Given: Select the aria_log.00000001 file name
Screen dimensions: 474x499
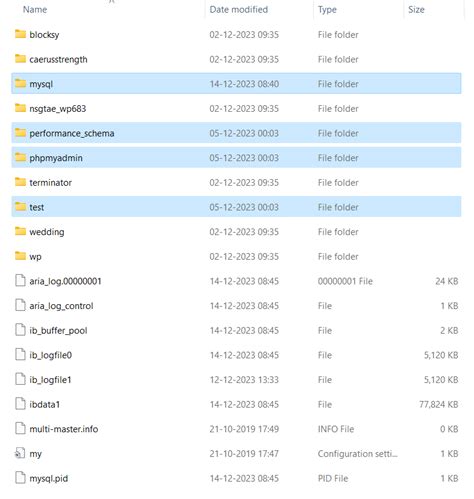Looking at the screenshot, I should (65, 281).
